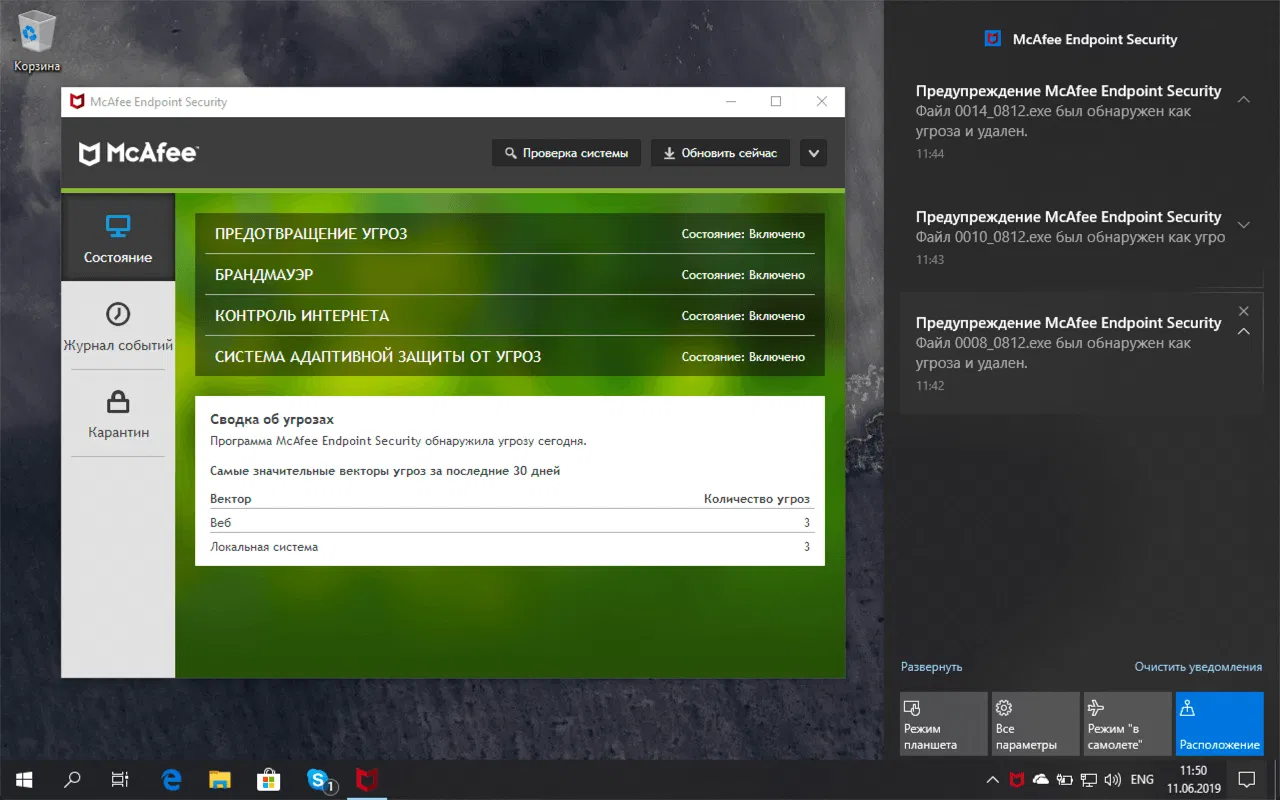Launch McAfee Endpoint Security from the taskbar
Viewport: 1280px width, 800px height.
(x=367, y=779)
